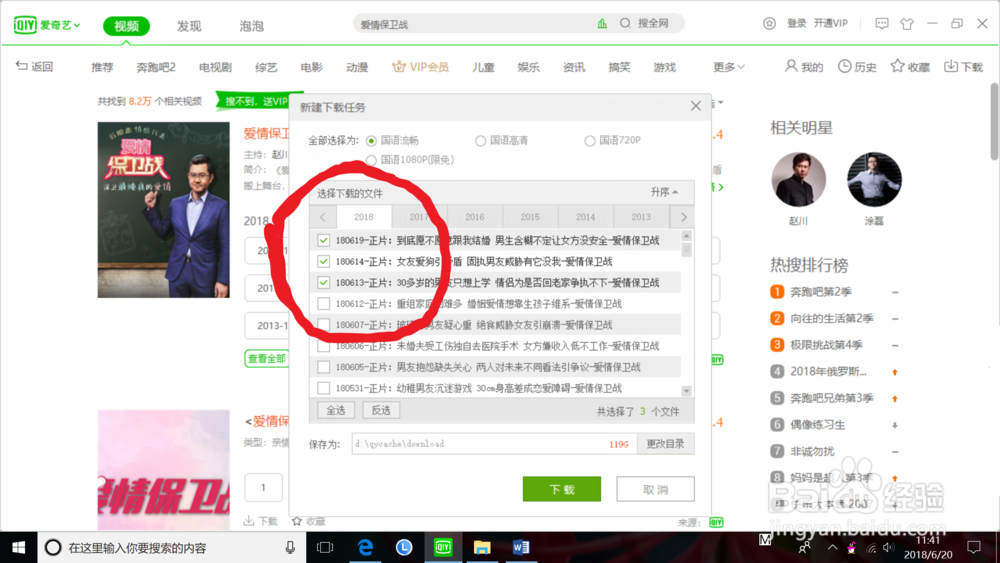Uncheck the 180614 episode checkbox
The image size is (1000, 563).
[x=323, y=261]
